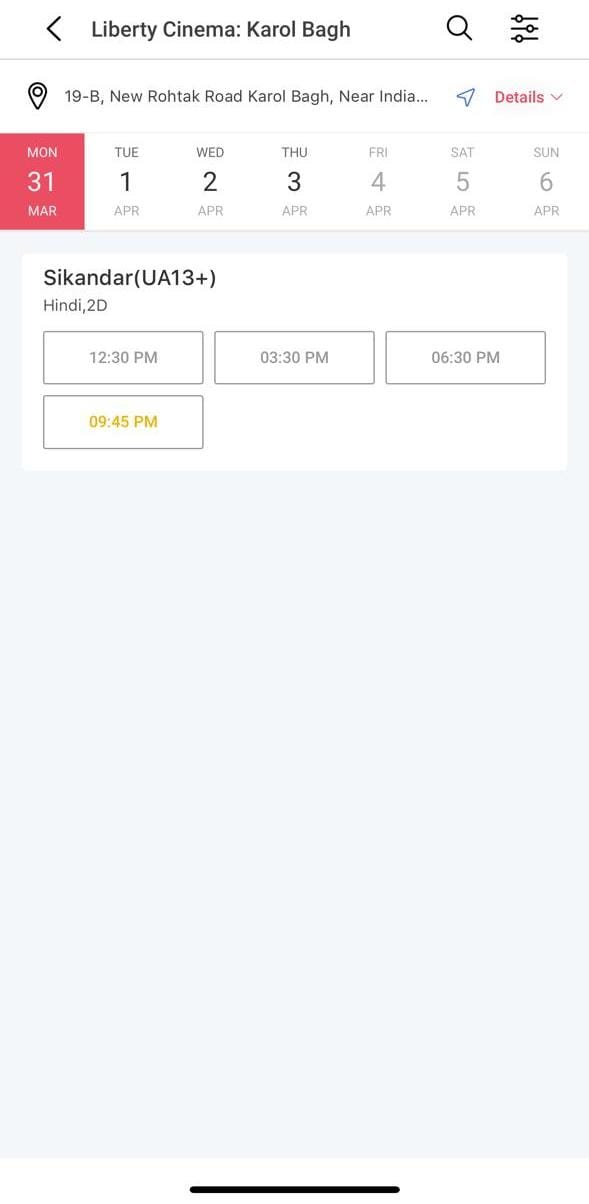589x1204 pixels.
Task: Keep Monday March 31 selected
Action: [x=42, y=181]
